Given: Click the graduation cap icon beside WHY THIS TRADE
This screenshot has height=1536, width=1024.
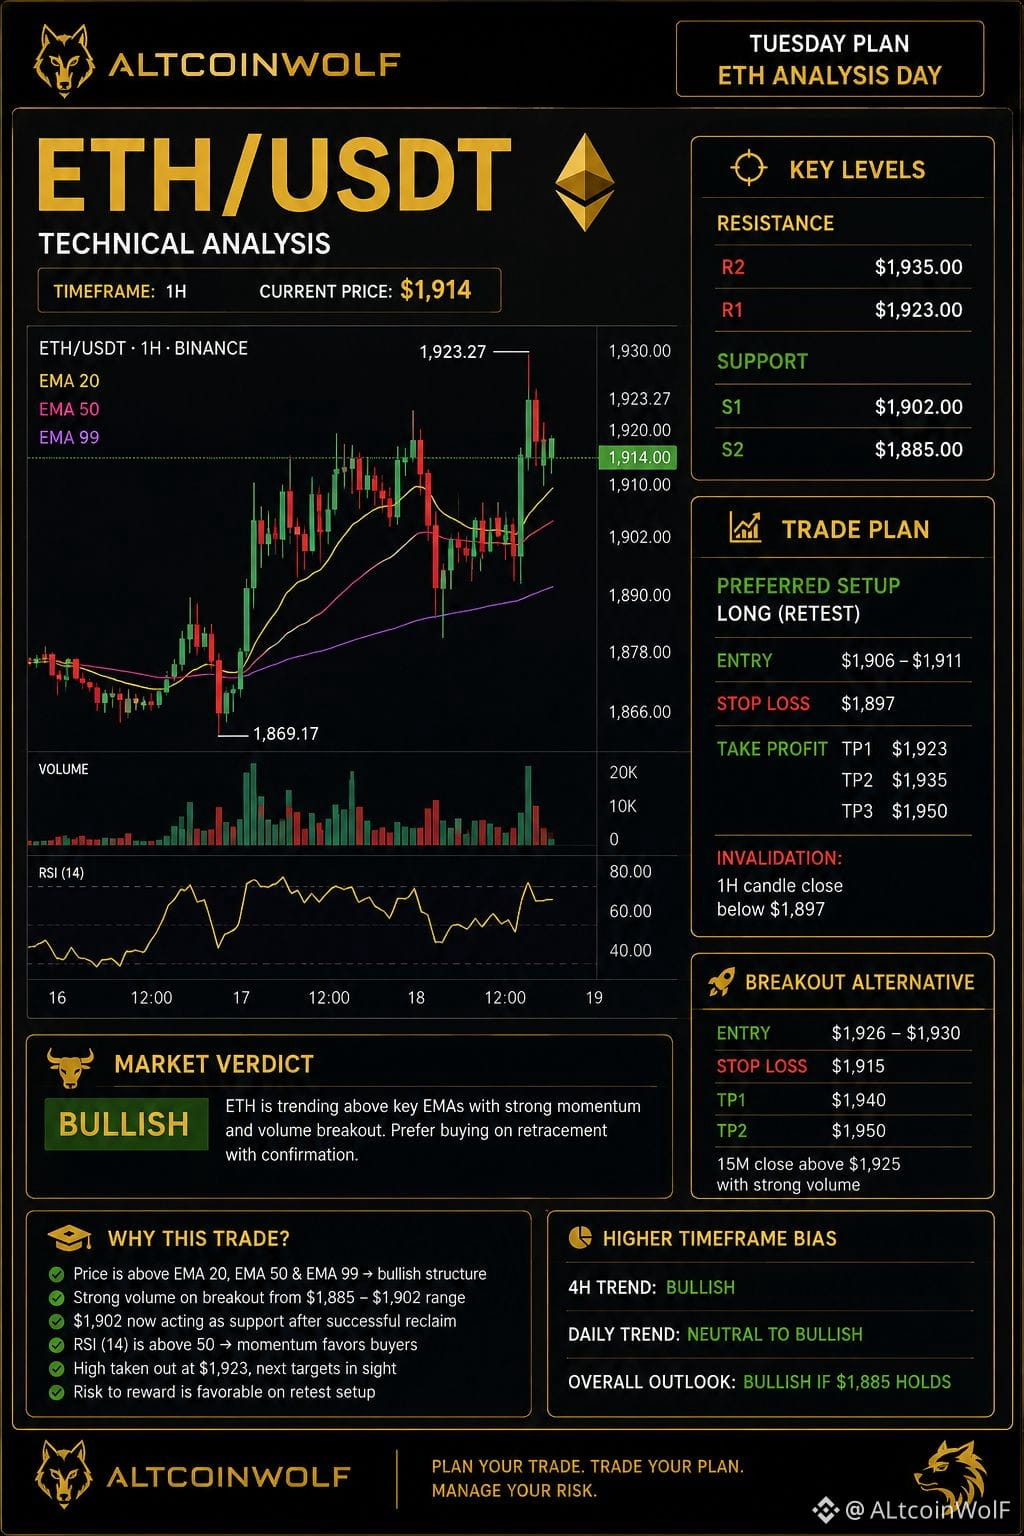Looking at the screenshot, I should [x=70, y=1238].
